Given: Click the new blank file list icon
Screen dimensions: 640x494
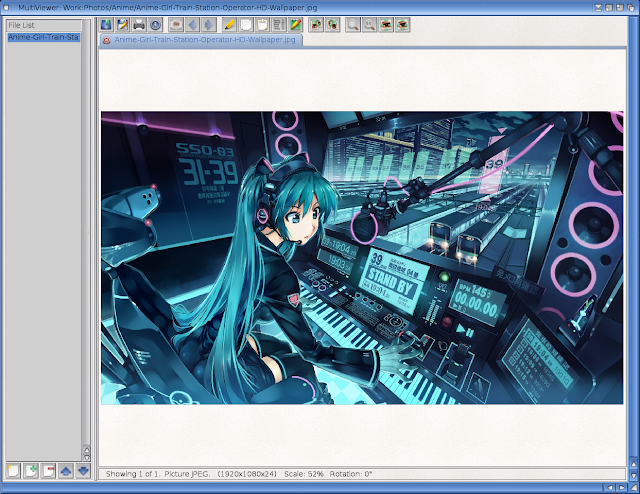Looking at the screenshot, I should [x=13, y=471].
